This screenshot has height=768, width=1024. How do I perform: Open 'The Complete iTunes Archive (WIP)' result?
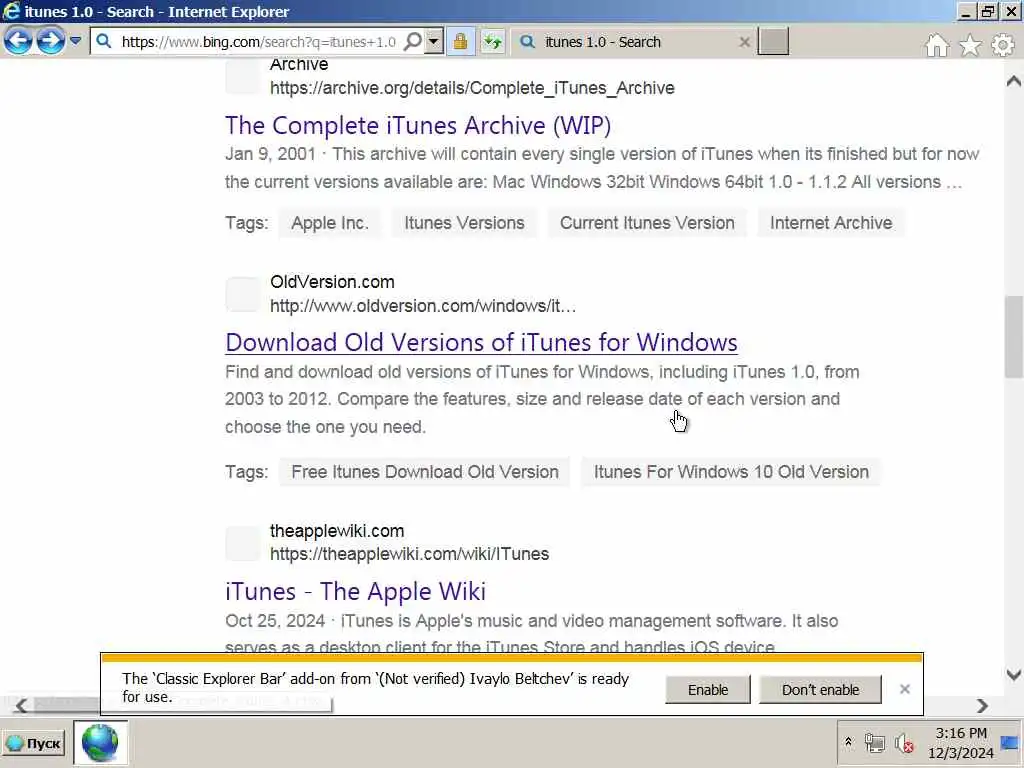tap(418, 125)
